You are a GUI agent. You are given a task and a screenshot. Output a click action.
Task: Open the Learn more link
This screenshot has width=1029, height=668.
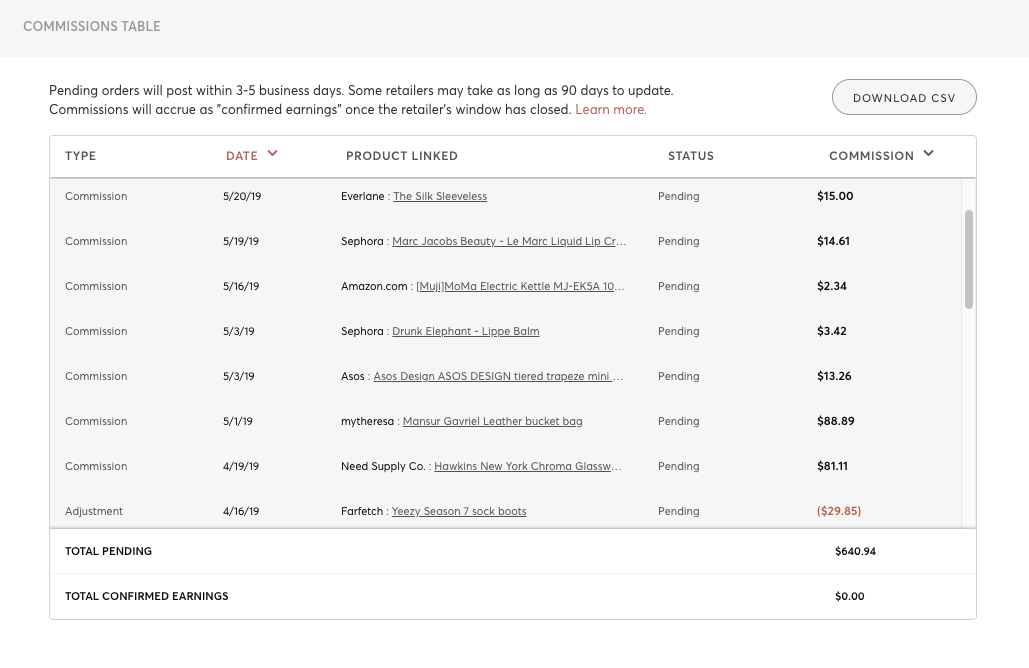point(610,110)
